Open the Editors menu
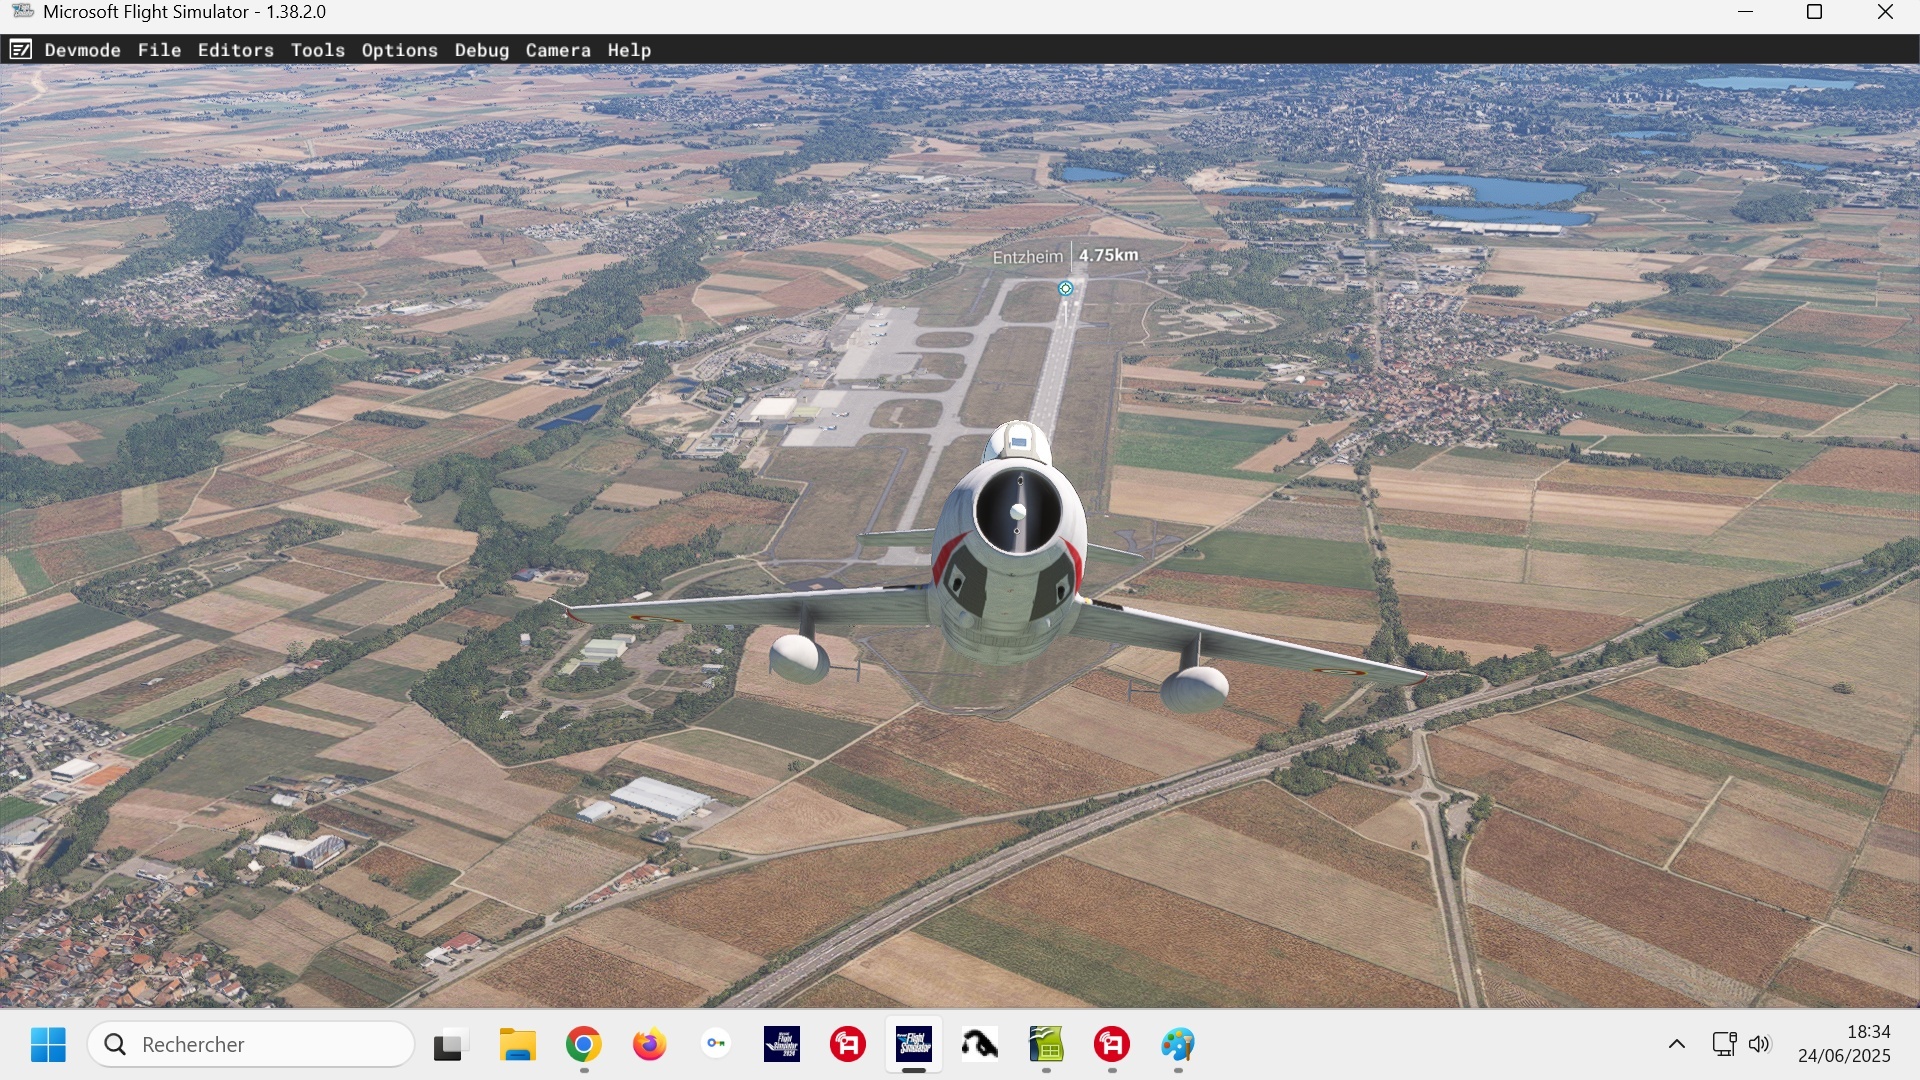1920x1080 pixels. pyautogui.click(x=235, y=50)
